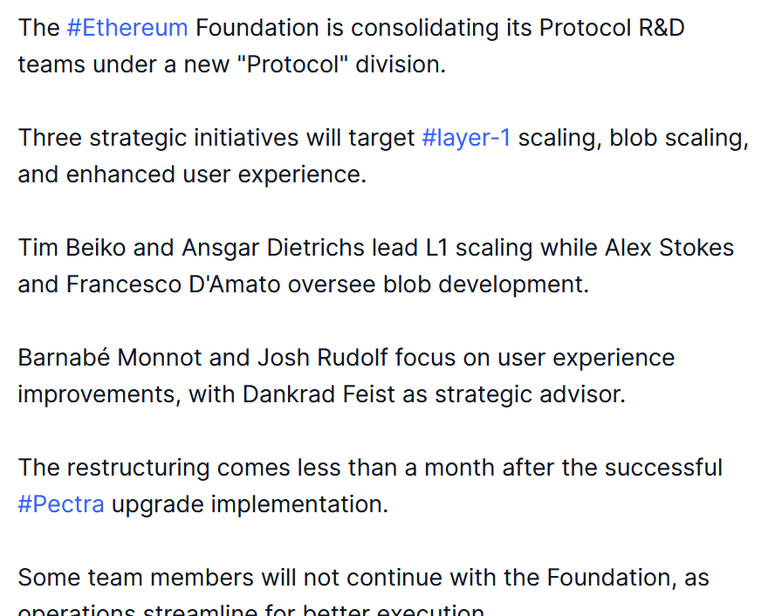The height and width of the screenshot is (616, 768).
Task: Click the phrase "Some team members"
Action: [x=136, y=577]
